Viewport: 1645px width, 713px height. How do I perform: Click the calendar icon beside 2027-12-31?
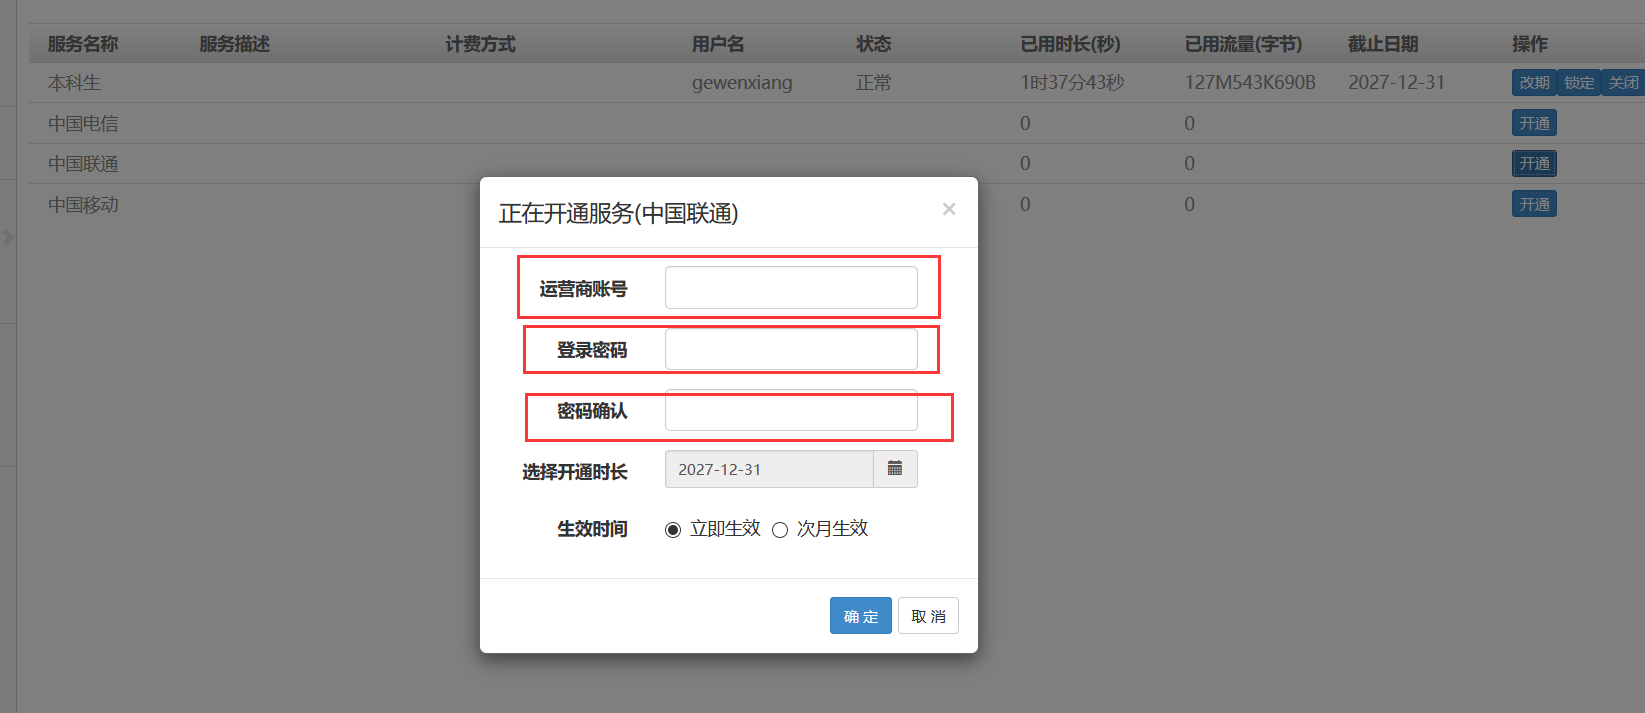[x=895, y=469]
